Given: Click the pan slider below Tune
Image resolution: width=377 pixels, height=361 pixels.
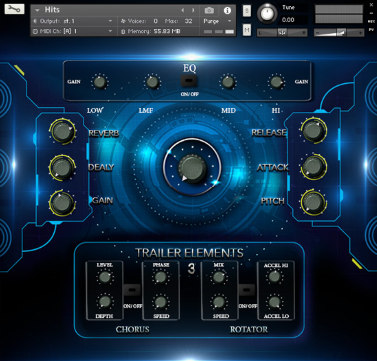Looking at the screenshot, I should point(282,32).
